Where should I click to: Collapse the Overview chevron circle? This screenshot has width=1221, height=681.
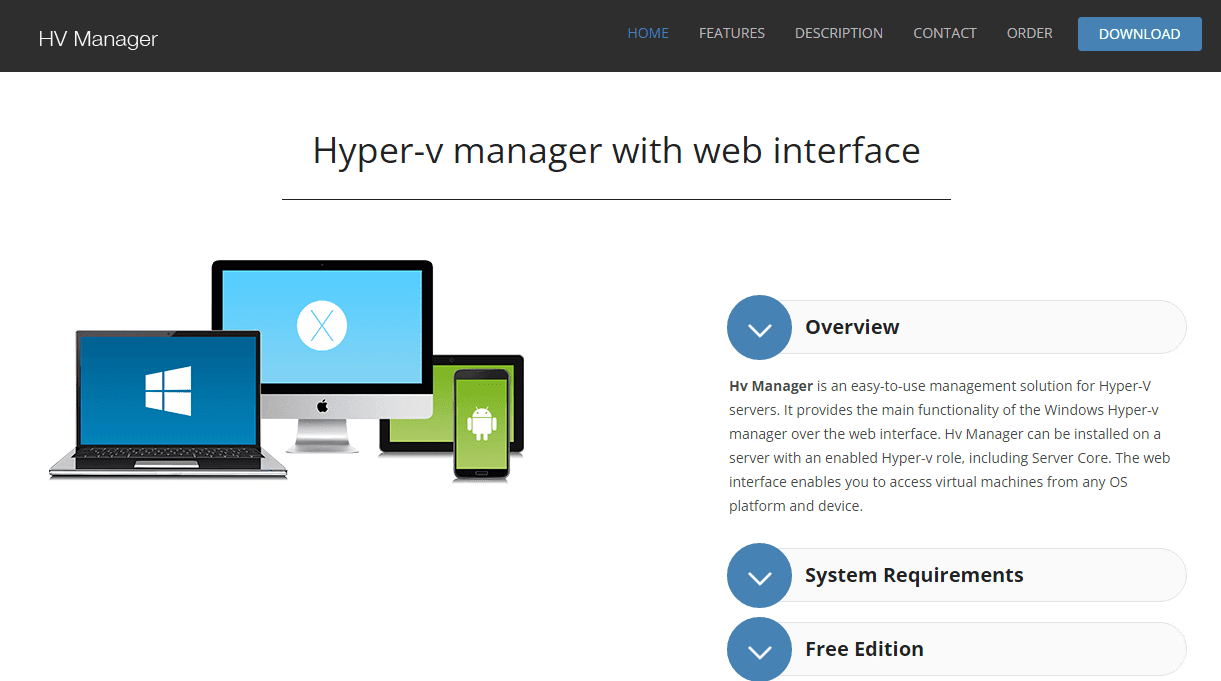click(760, 327)
